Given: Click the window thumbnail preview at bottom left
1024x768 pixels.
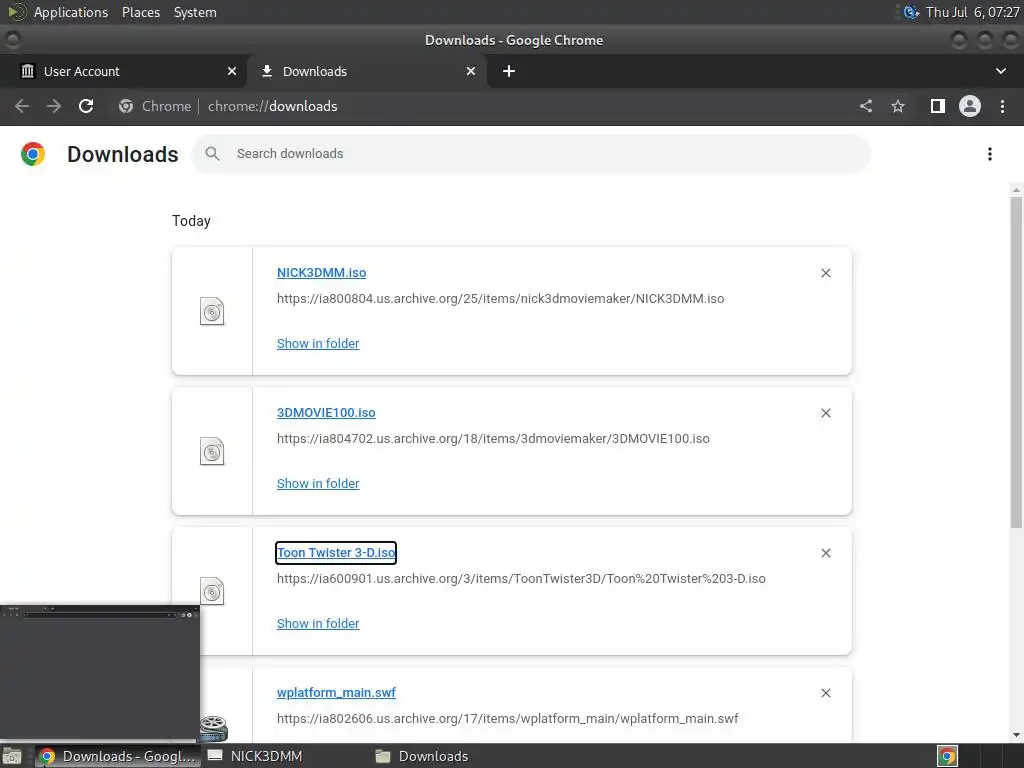Looking at the screenshot, I should coord(99,672).
